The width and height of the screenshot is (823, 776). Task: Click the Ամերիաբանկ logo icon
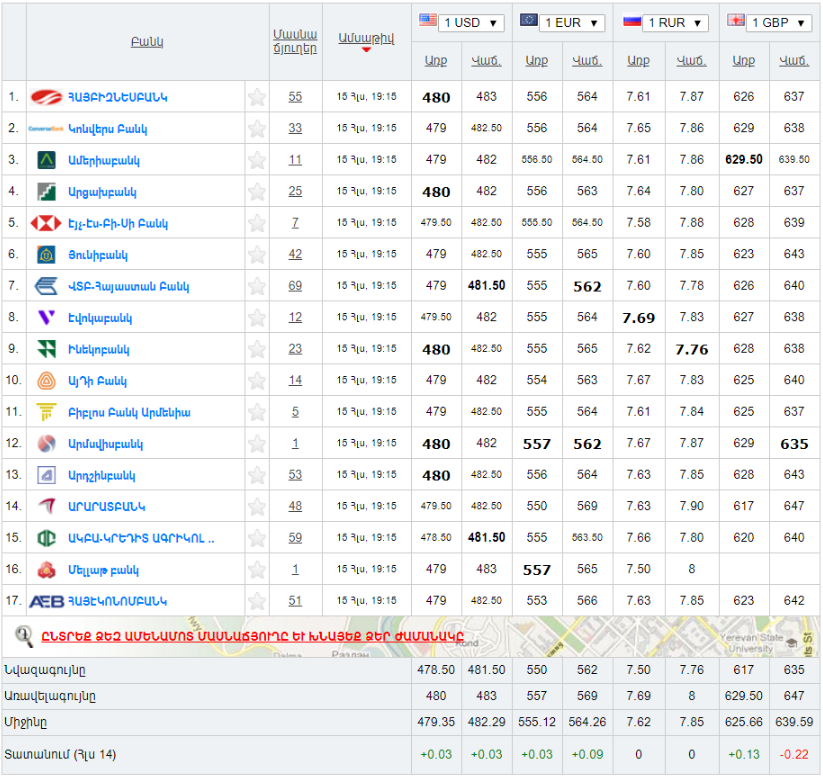(46, 160)
